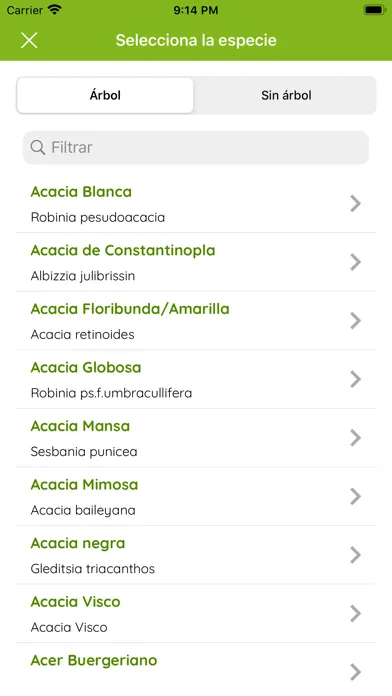Tap chevron for Acacia Floribunda/Amarilla
The image size is (392, 696).
coord(355,320)
